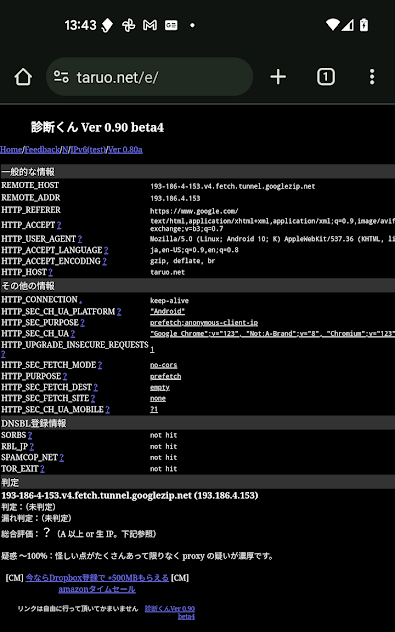
Task: Click help mark next to SPAMCOP_NET
Action: click(x=61, y=457)
